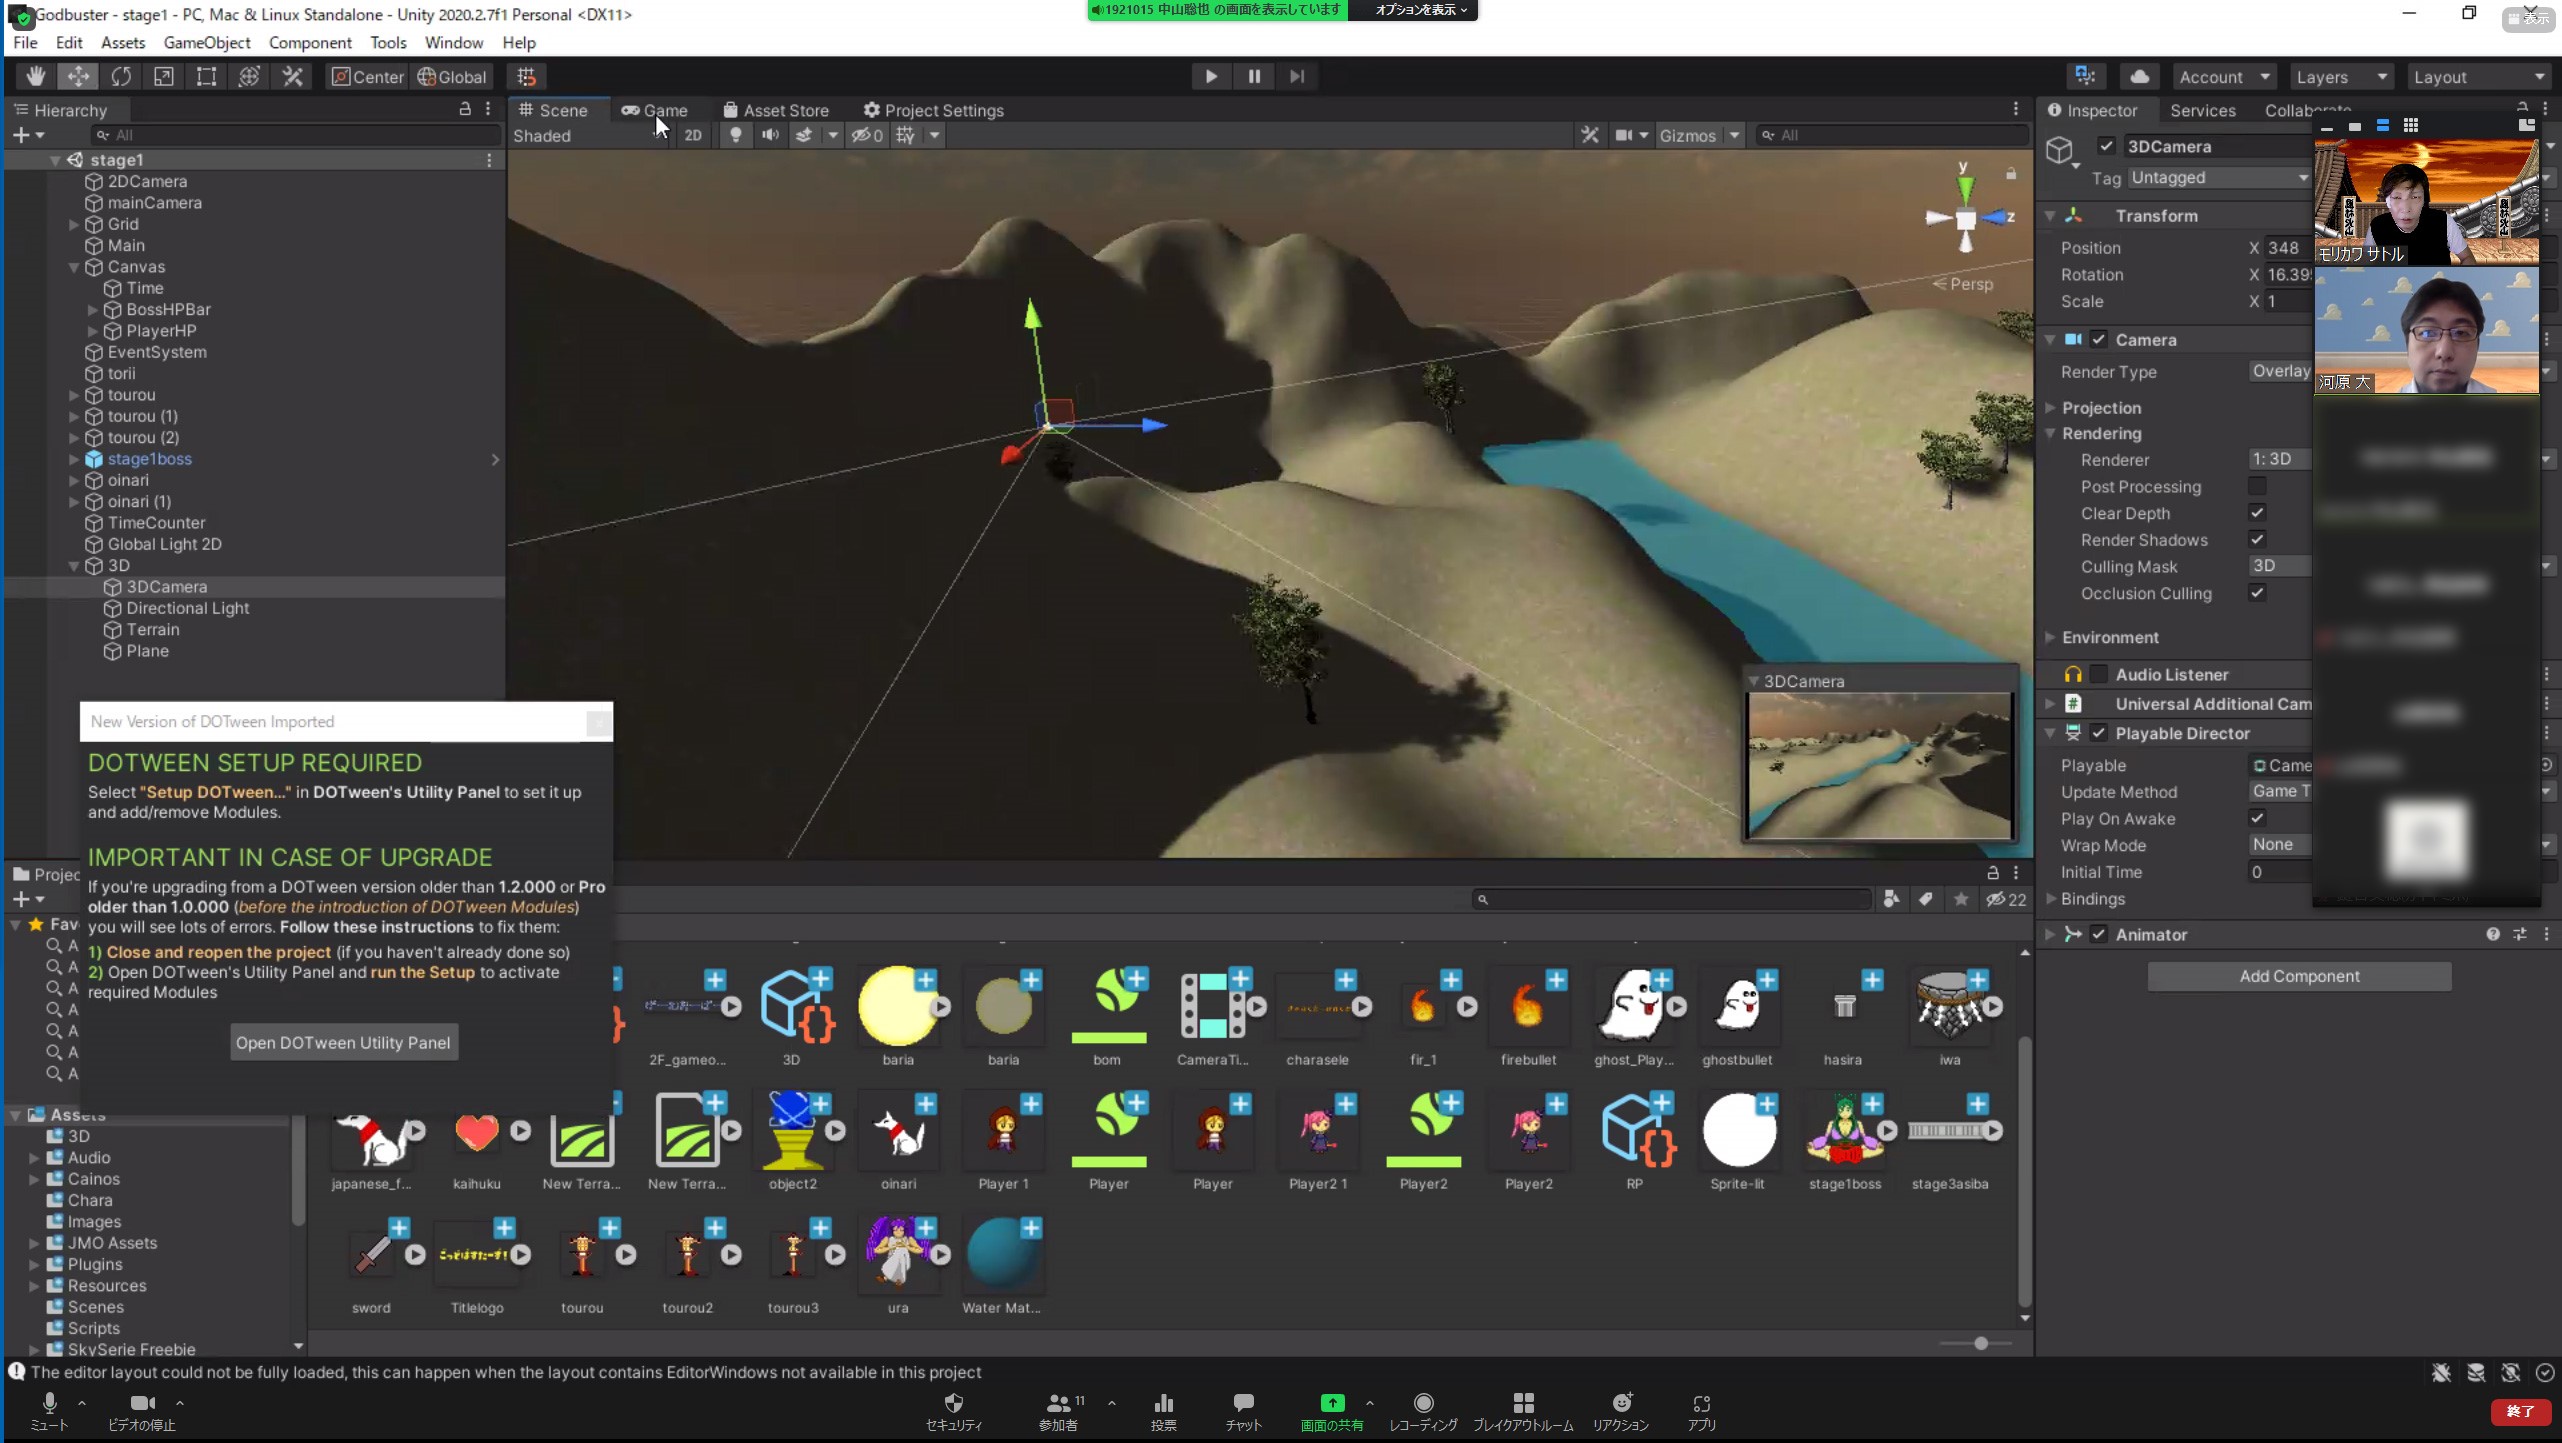Toggle Camera component enabled checkbox
Screen dimensions: 2562x1443
coord(2099,340)
